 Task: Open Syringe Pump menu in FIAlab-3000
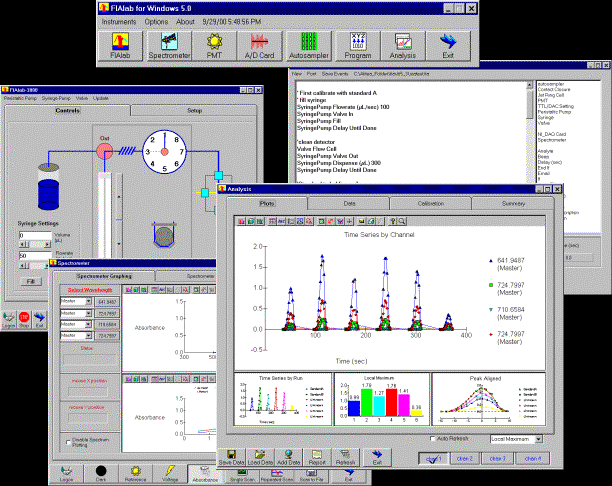(x=56, y=98)
